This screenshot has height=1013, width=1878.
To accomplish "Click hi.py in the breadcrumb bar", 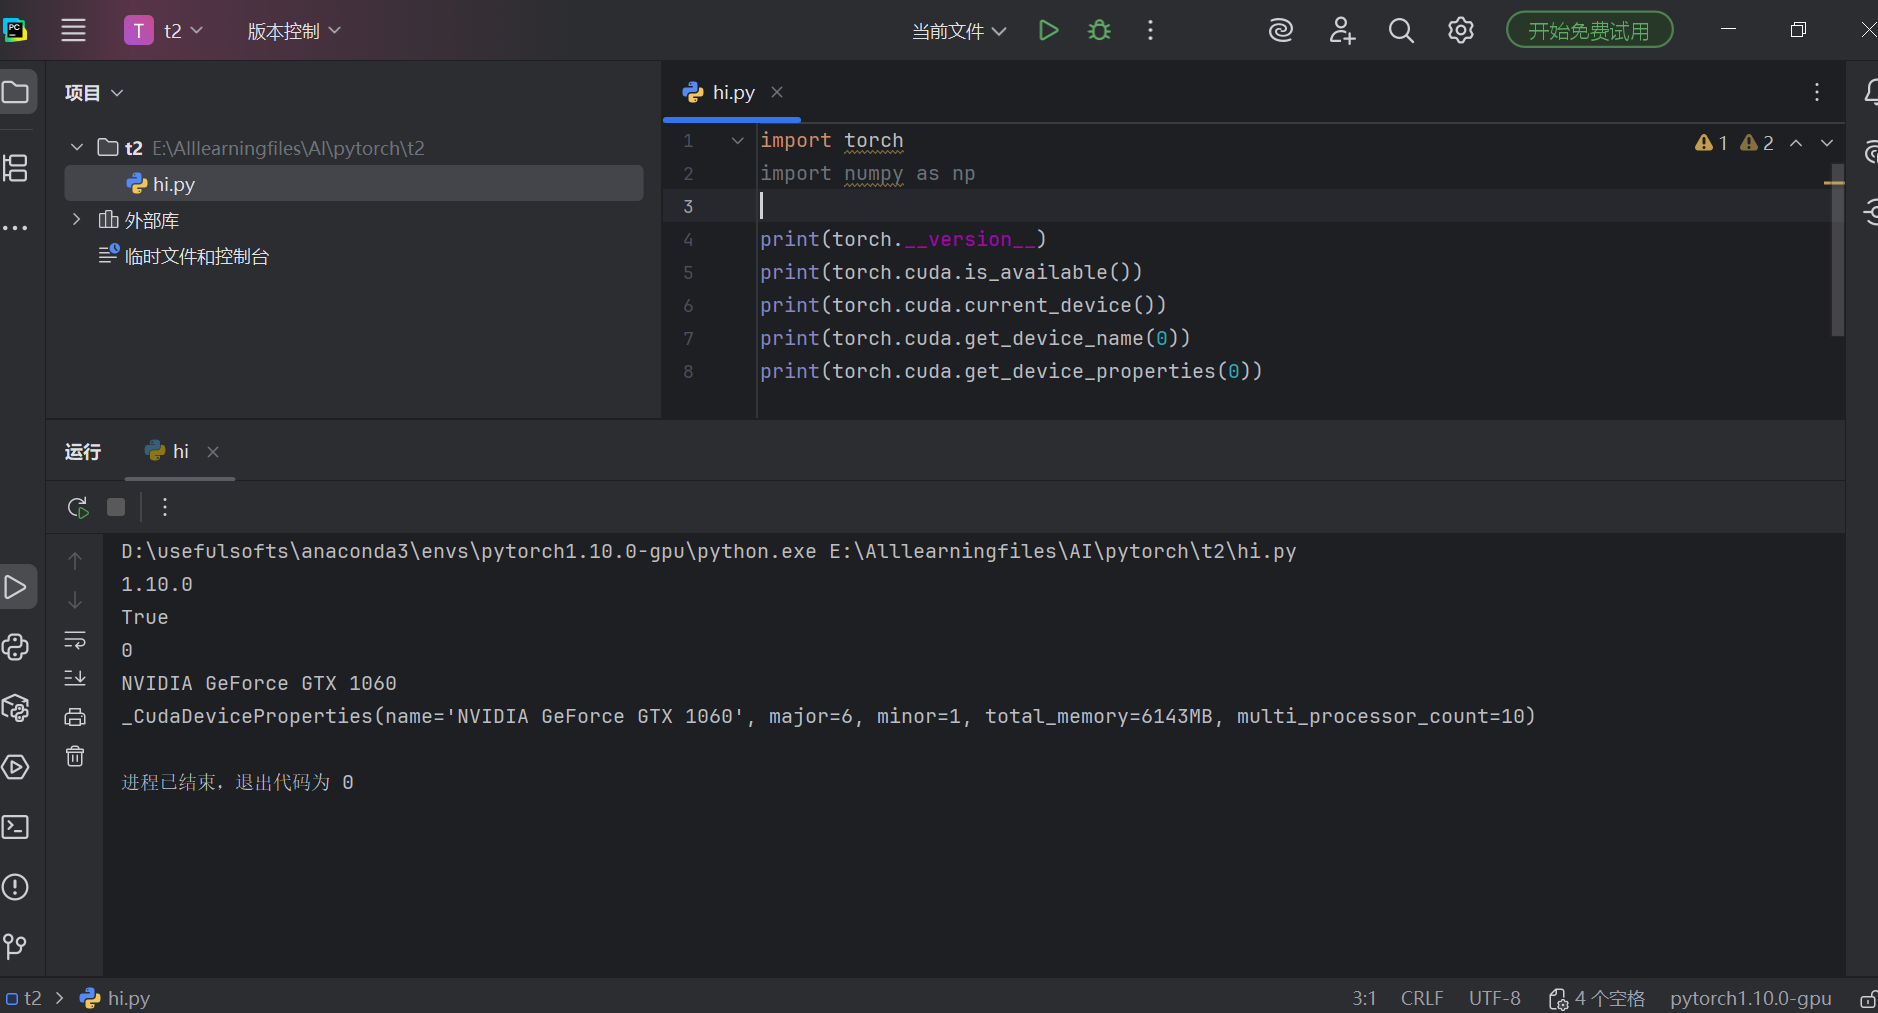I will [116, 998].
